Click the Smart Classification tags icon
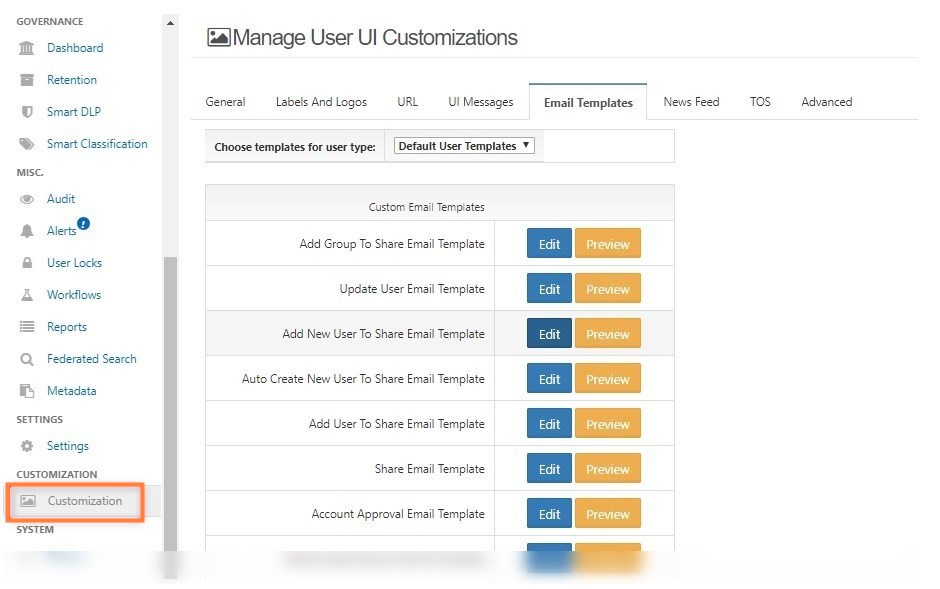 (25, 143)
